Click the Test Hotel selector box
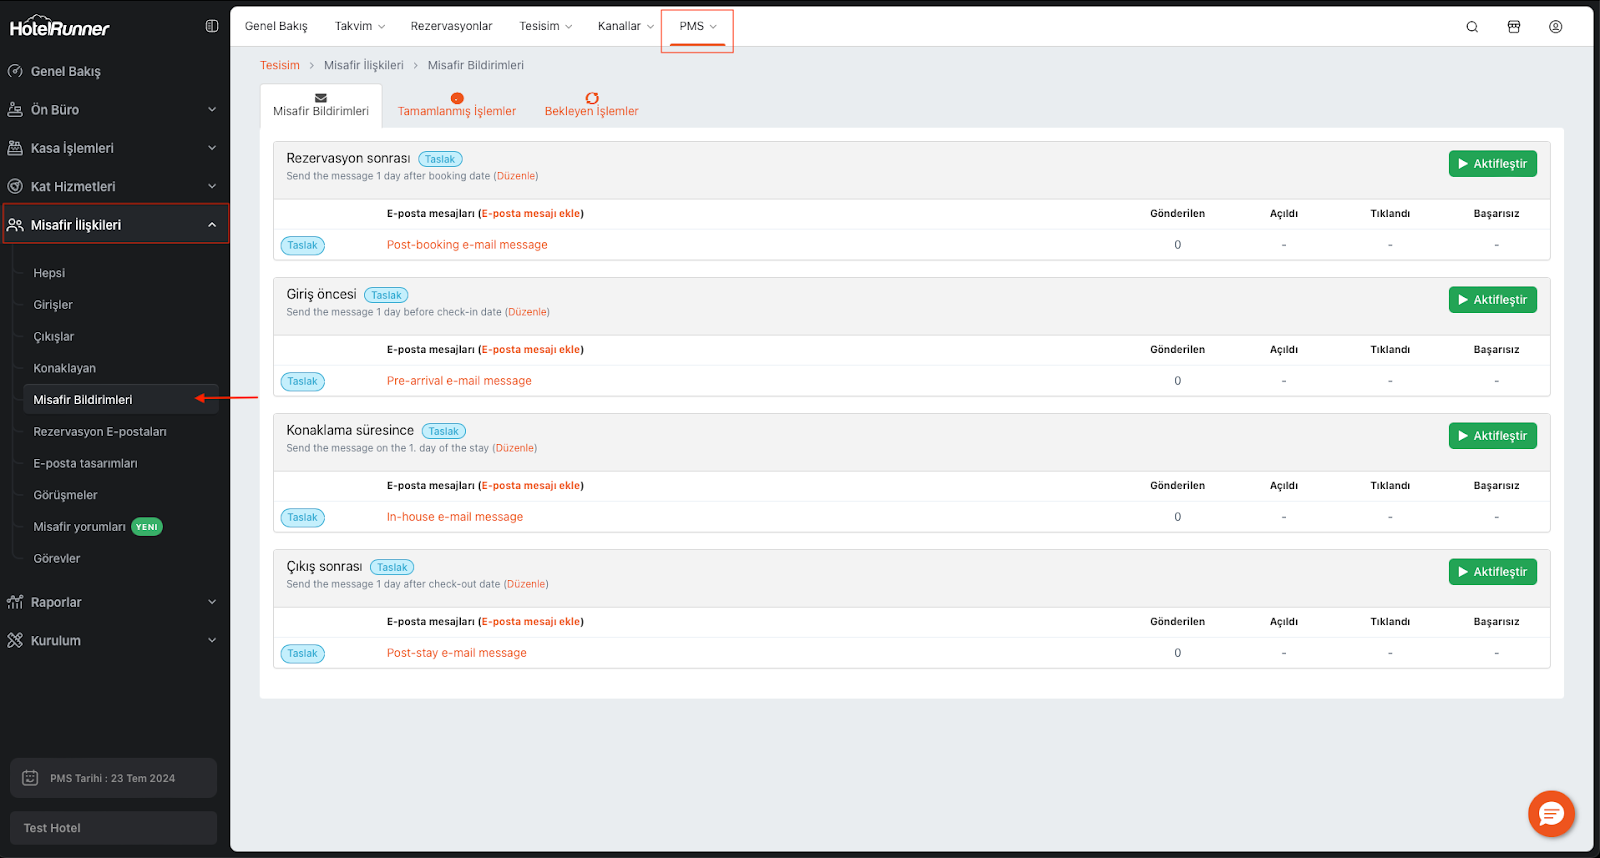The width and height of the screenshot is (1600, 858). 113,828
